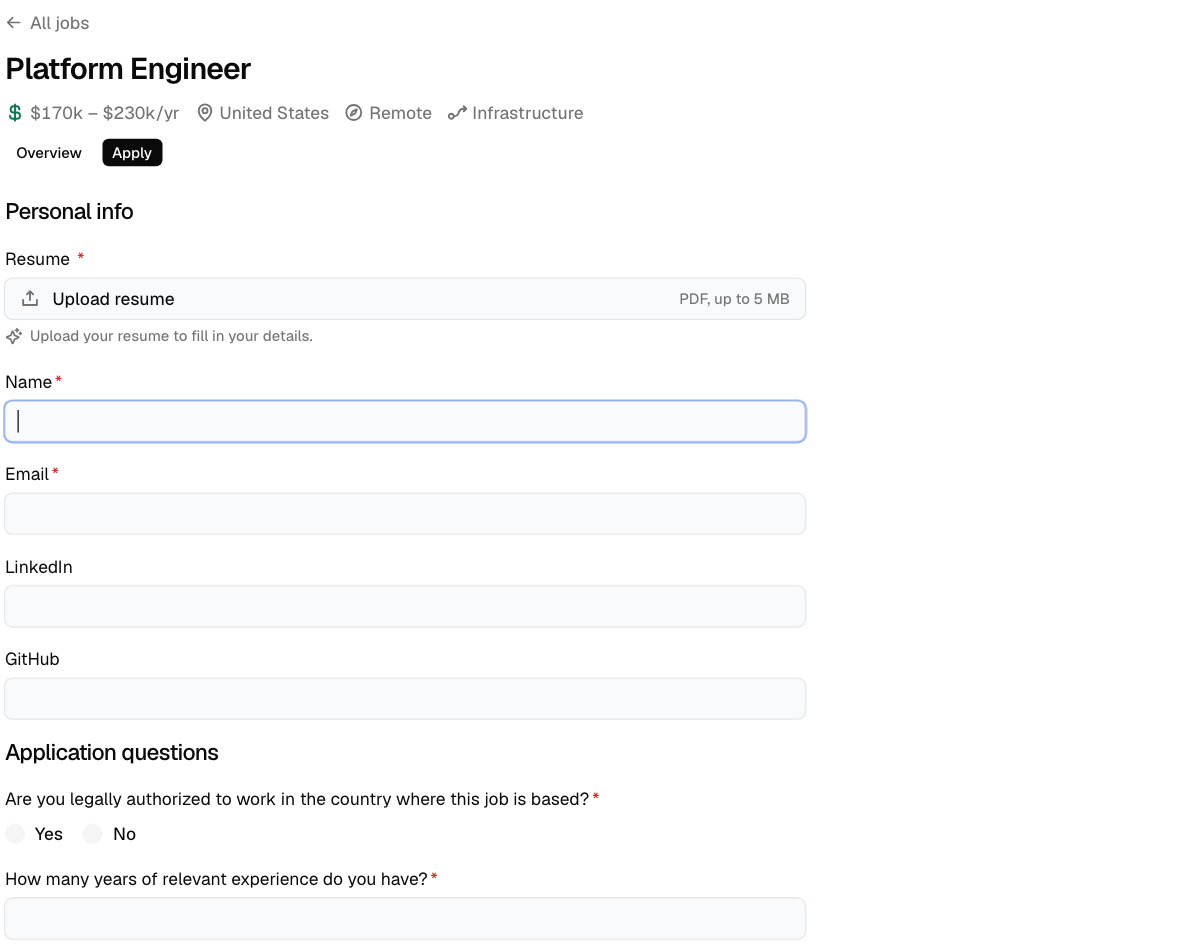Viewport: 1200px width, 950px height.
Task: Click the Infrastructure department icon
Action: click(x=457, y=113)
